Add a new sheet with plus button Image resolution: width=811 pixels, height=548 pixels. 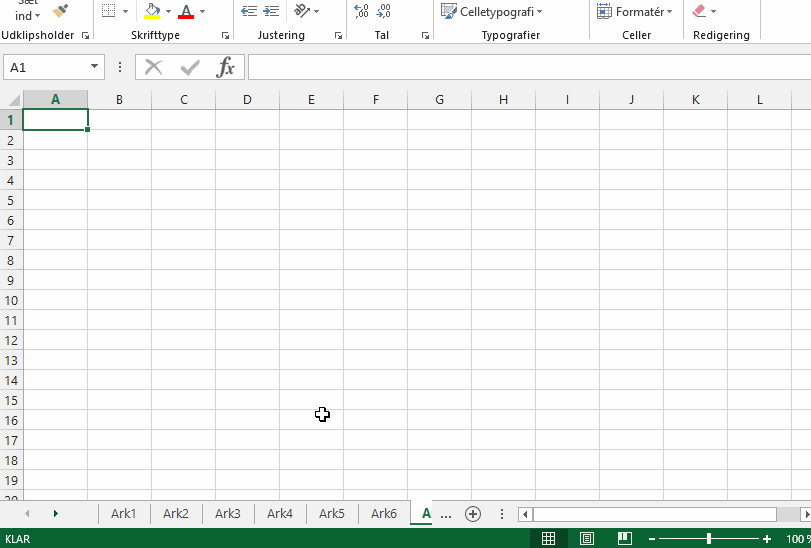point(473,514)
